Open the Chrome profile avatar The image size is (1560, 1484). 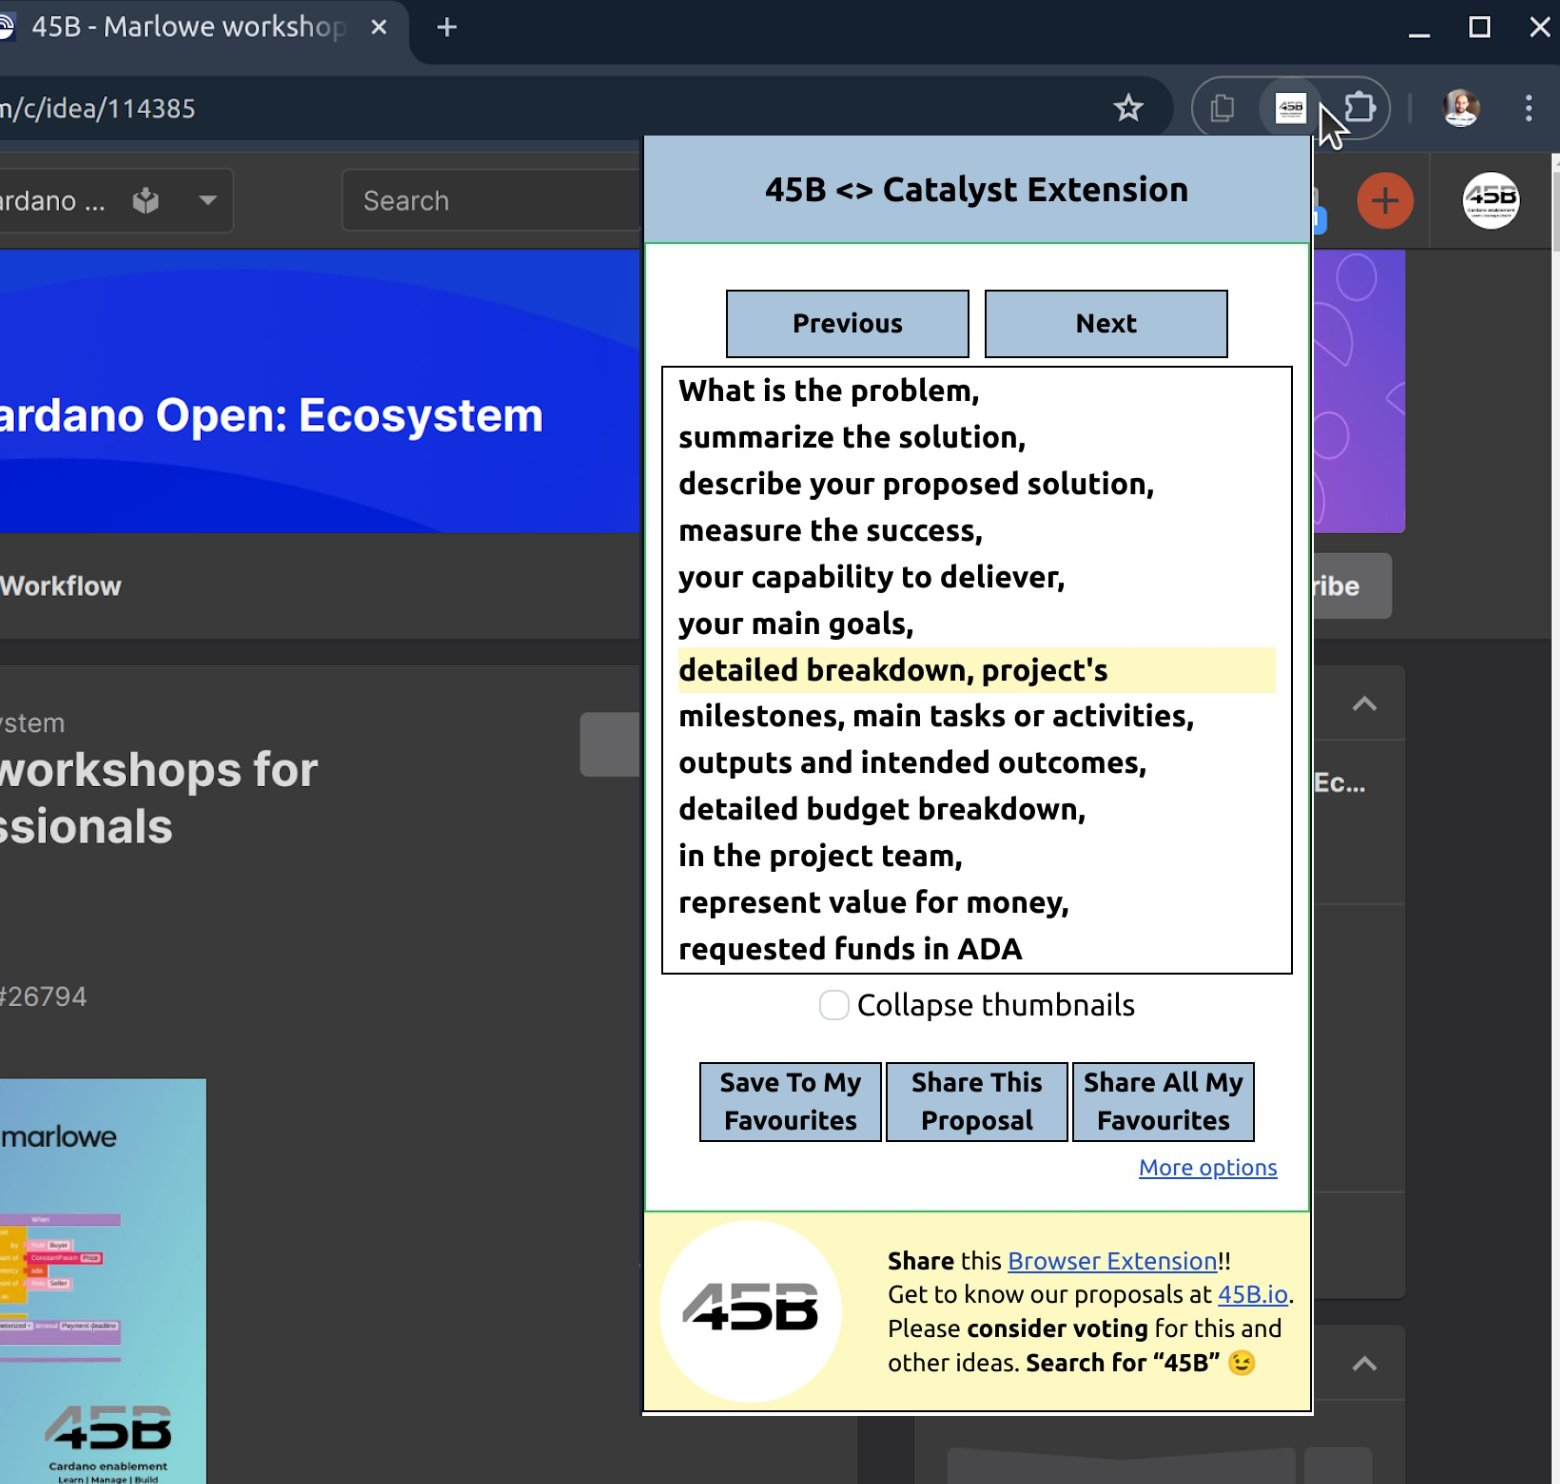(x=1461, y=108)
